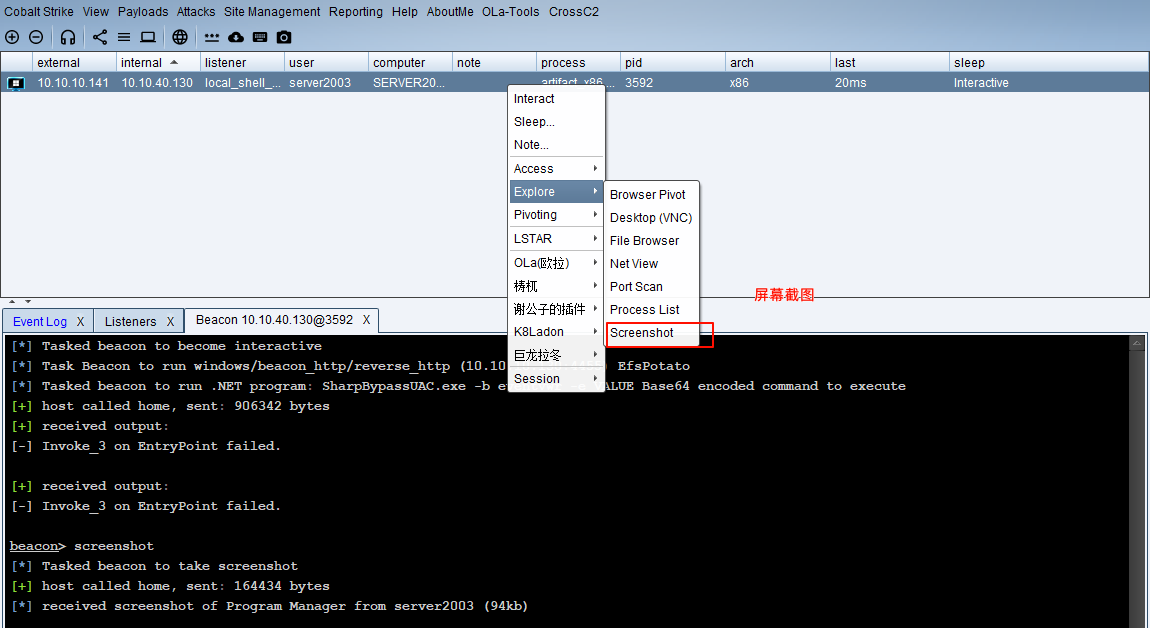Select Screenshot in the Explore submenu
Screen dimensions: 1150x628
click(652, 333)
